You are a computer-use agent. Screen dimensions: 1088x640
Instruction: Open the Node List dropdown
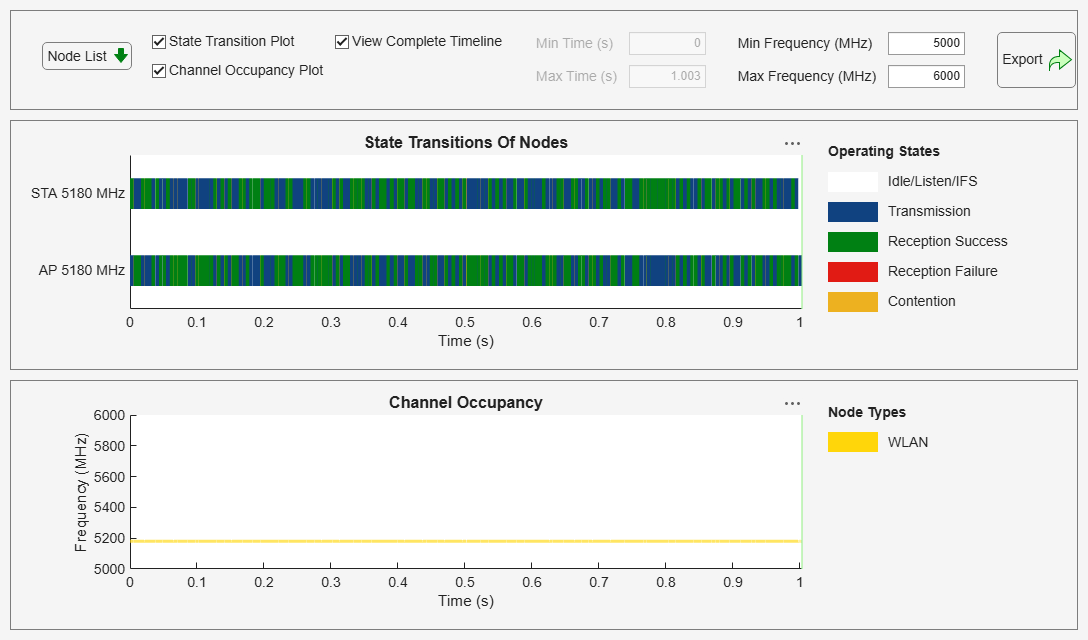point(87,56)
